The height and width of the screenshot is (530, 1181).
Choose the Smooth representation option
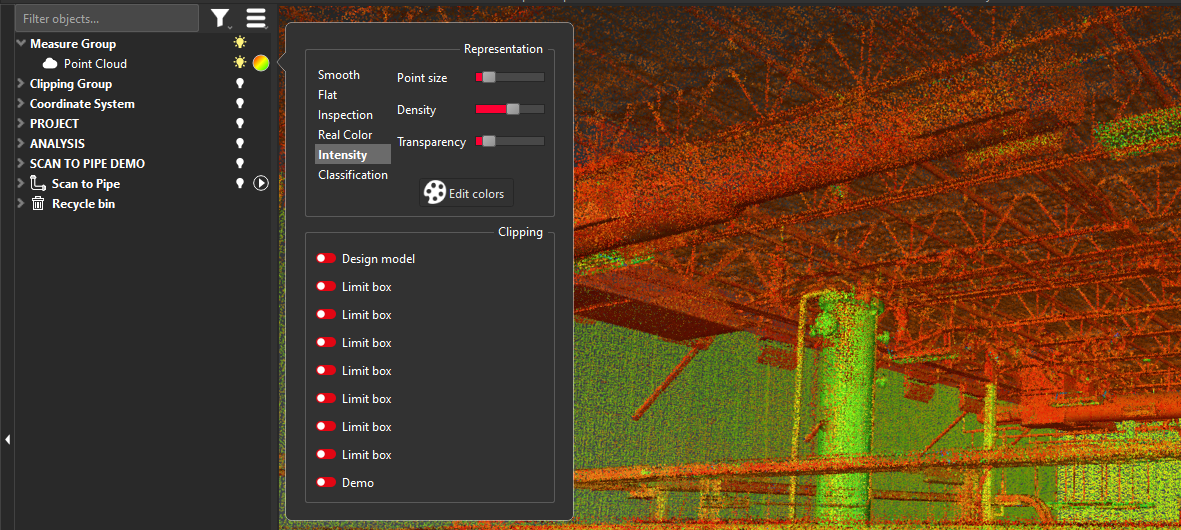[x=339, y=75]
